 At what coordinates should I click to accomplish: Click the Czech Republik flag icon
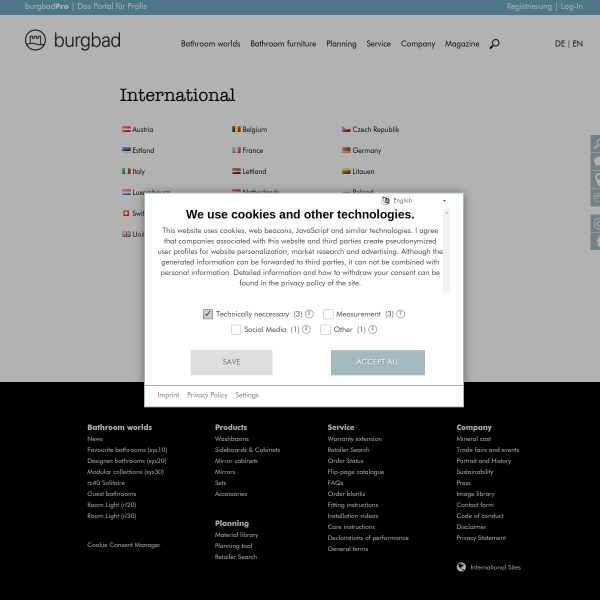click(346, 129)
